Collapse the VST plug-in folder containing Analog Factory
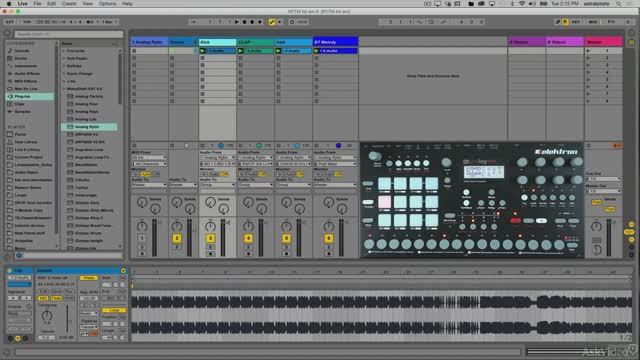Screen dimensions: 640x360 tap(64, 89)
